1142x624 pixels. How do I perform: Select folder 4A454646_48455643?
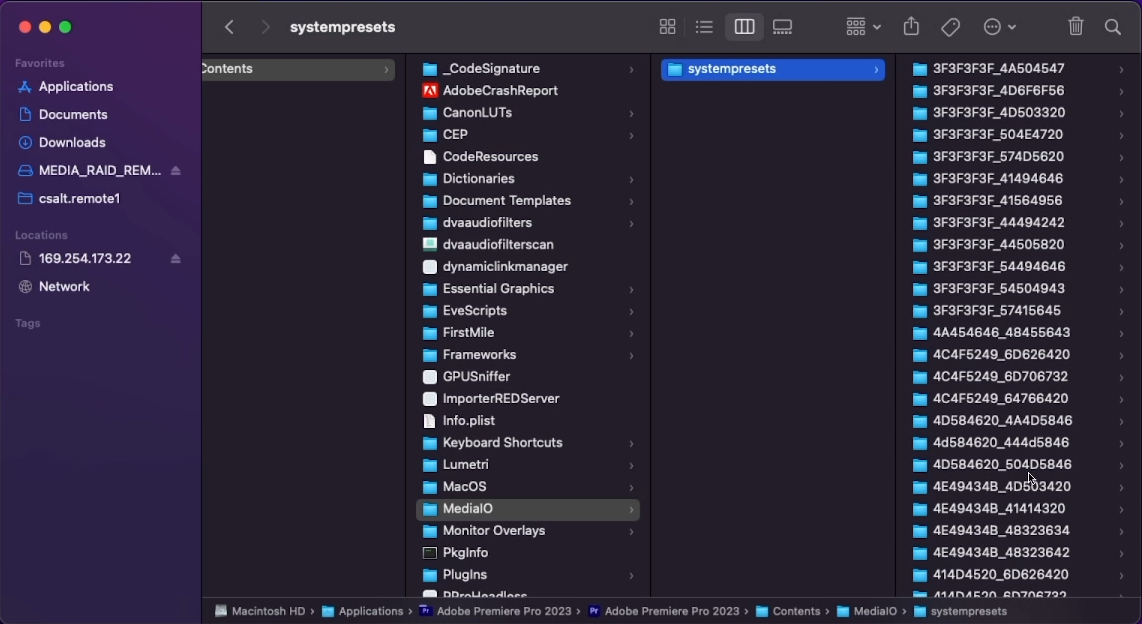tap(1001, 333)
